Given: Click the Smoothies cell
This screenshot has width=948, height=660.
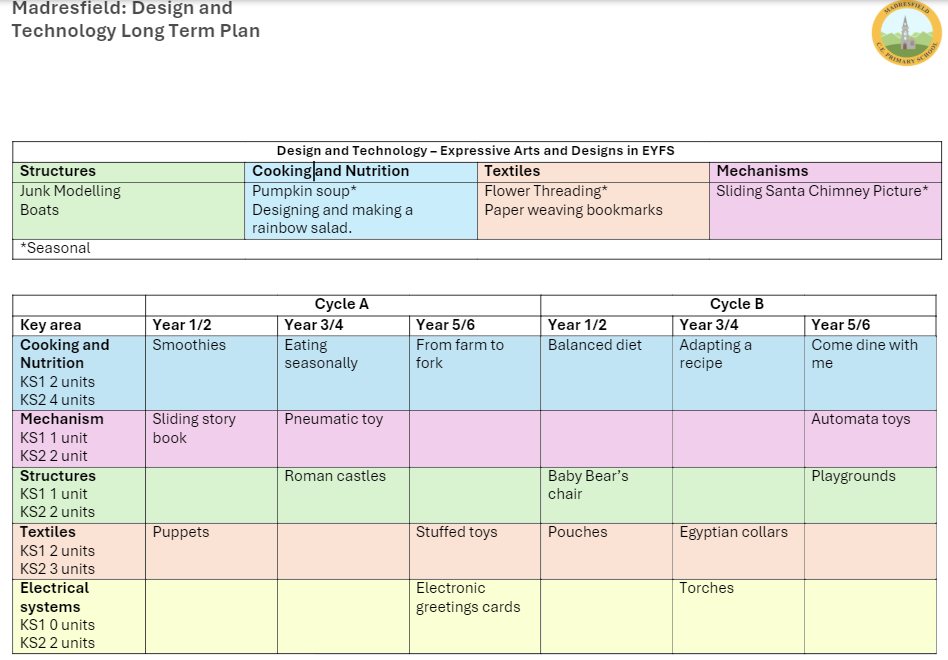Looking at the screenshot, I should tap(189, 345).
